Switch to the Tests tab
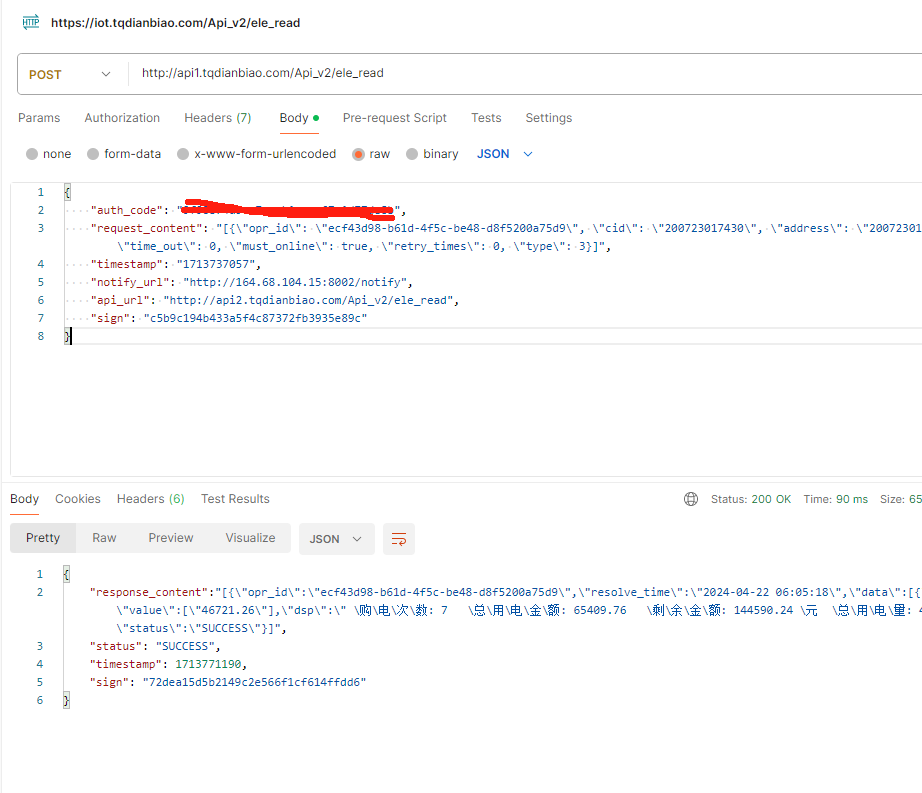This screenshot has width=922, height=793. pyautogui.click(x=486, y=118)
